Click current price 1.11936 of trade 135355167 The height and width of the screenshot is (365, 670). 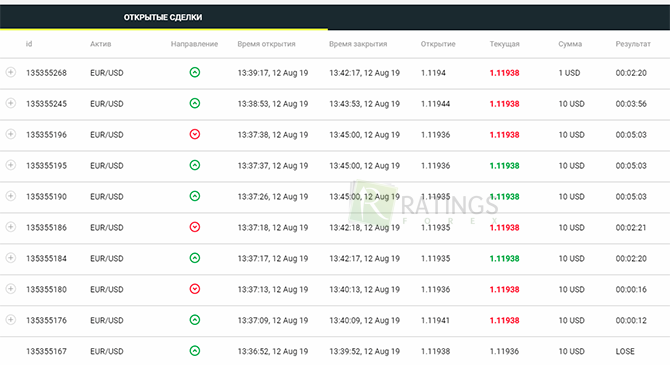(504, 351)
